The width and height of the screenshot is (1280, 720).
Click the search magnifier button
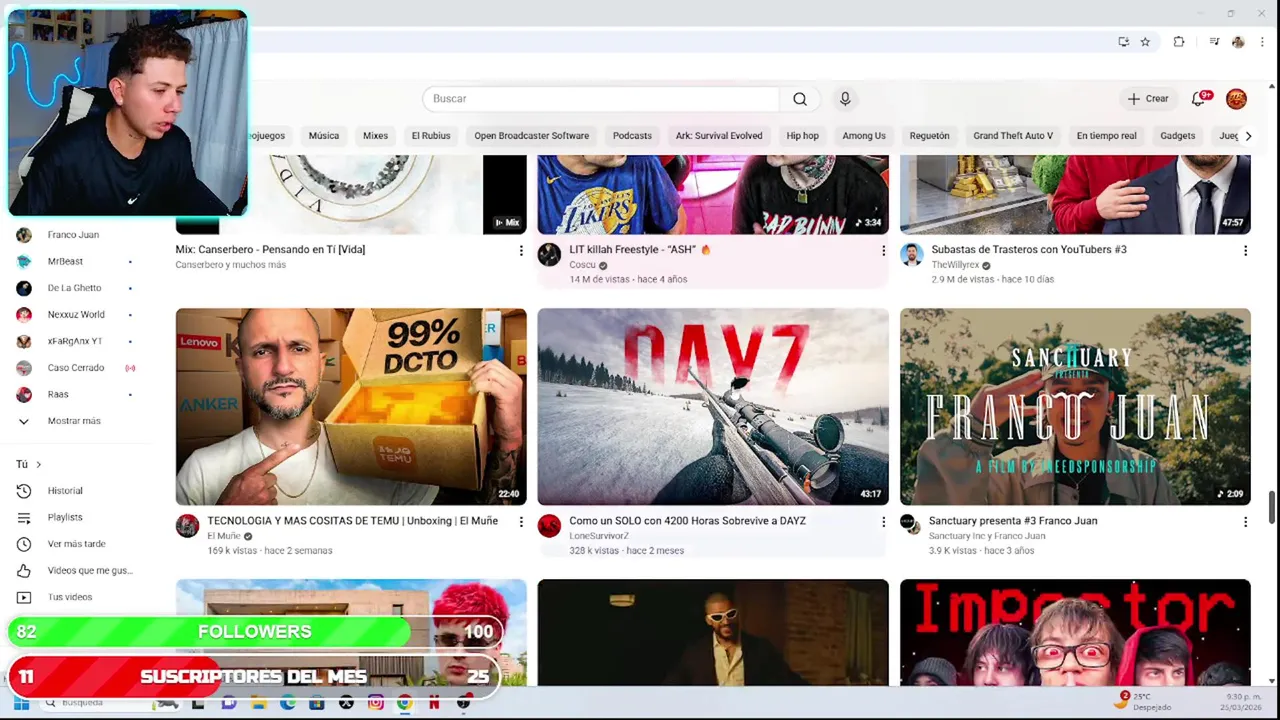pos(800,99)
